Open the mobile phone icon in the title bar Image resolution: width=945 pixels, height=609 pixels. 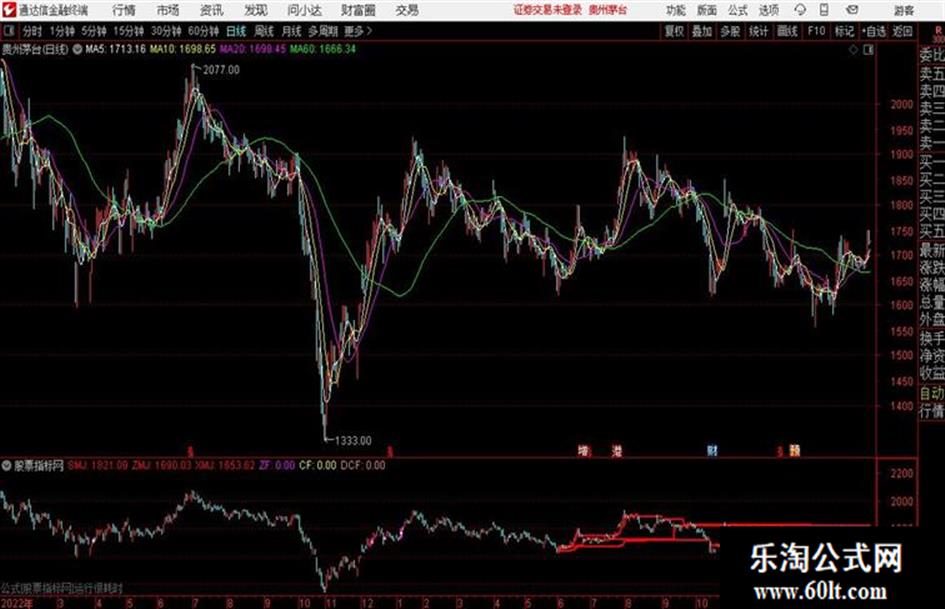pos(824,10)
